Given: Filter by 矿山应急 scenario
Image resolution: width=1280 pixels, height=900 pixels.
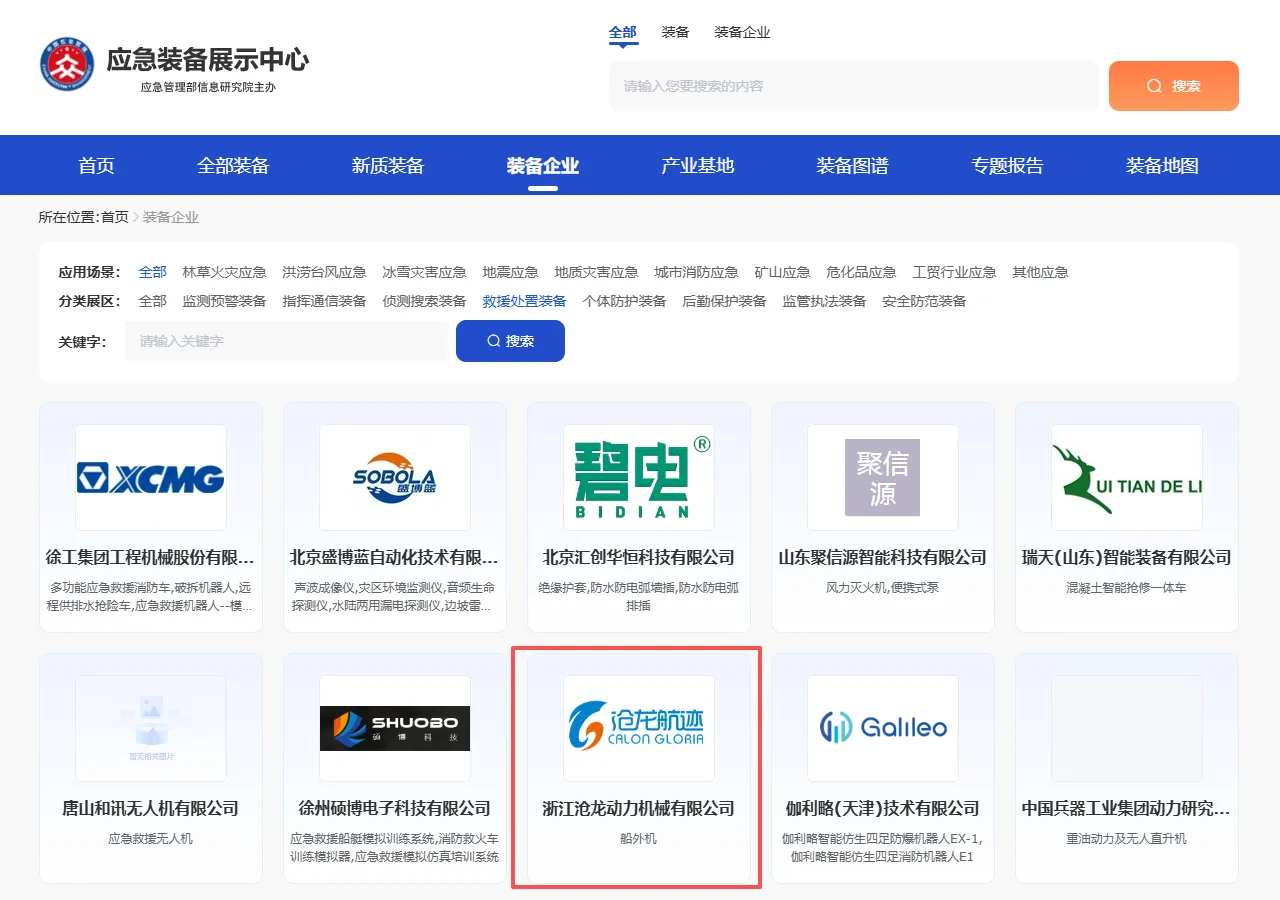Looking at the screenshot, I should (x=783, y=272).
